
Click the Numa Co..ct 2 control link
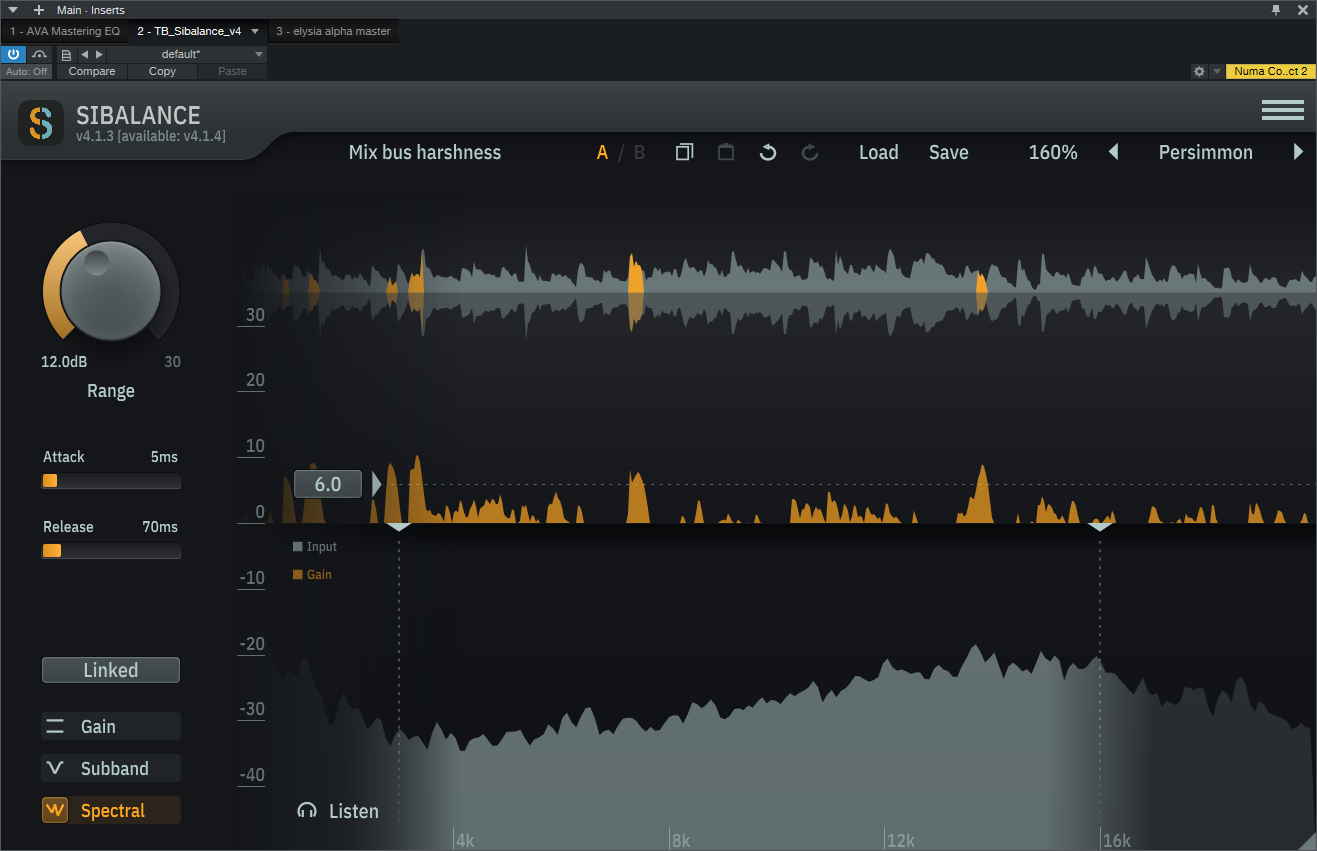pyautogui.click(x=1270, y=72)
